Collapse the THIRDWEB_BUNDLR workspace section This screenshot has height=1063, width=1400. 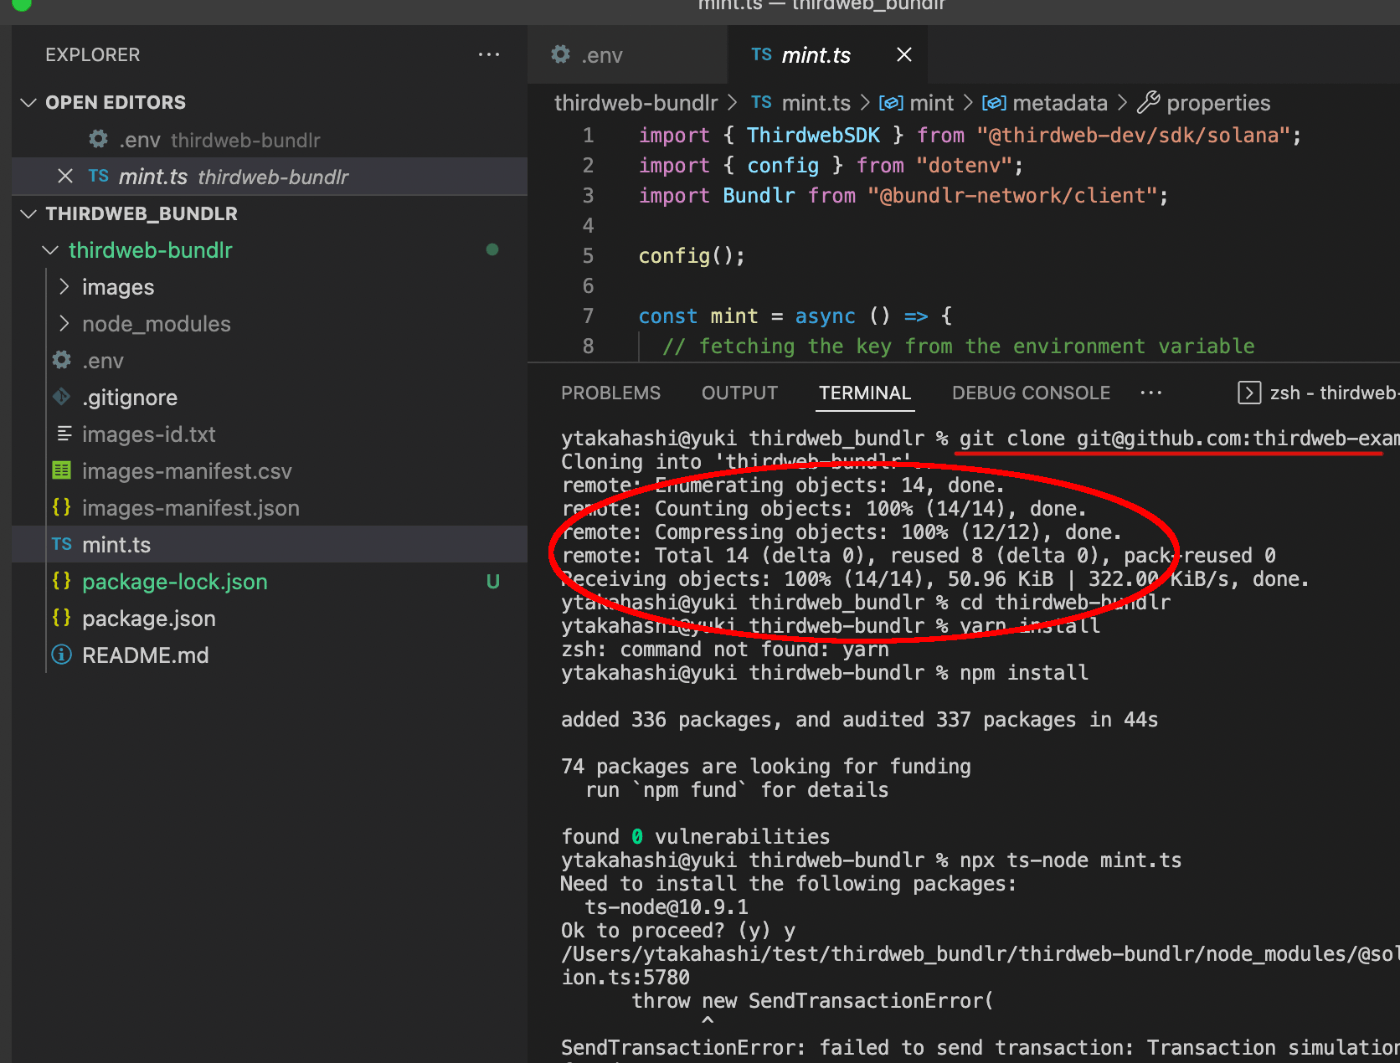[x=28, y=213]
